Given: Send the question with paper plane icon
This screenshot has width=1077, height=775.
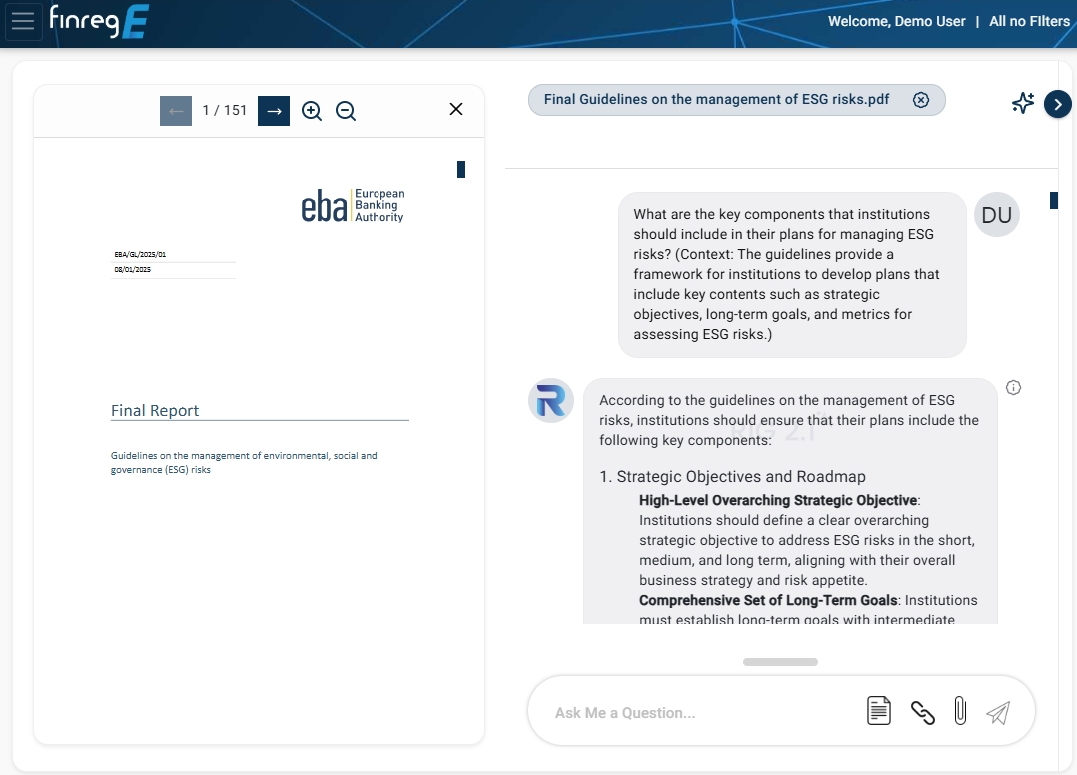Looking at the screenshot, I should click(998, 712).
